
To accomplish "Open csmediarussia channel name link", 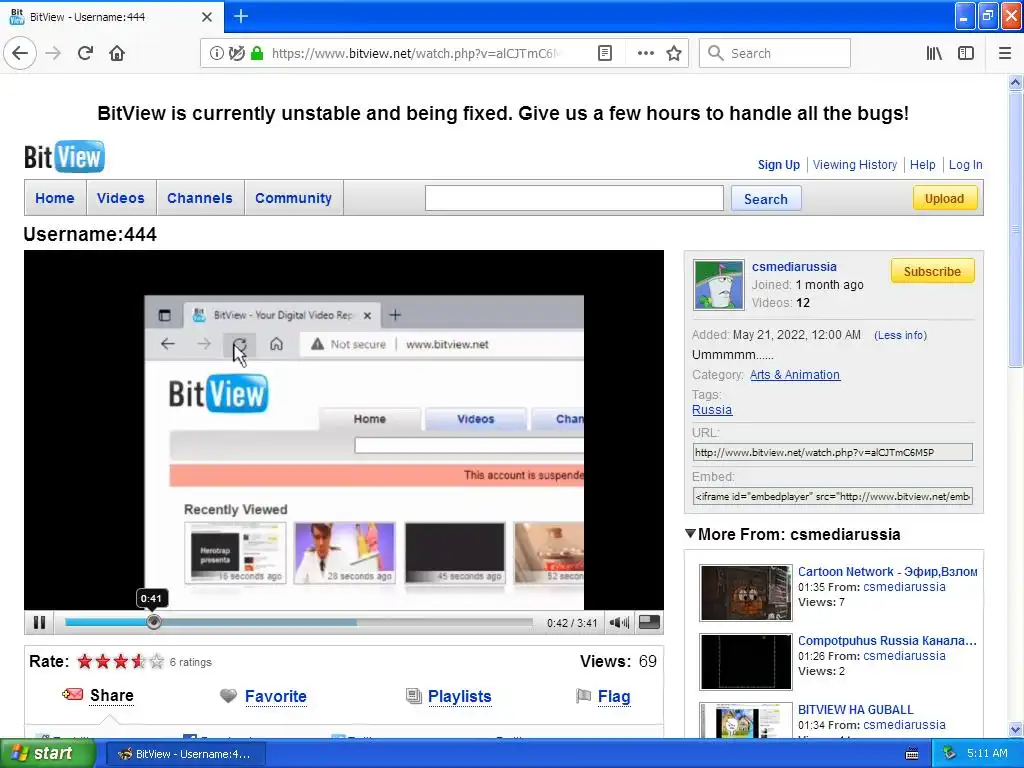I will pos(793,266).
